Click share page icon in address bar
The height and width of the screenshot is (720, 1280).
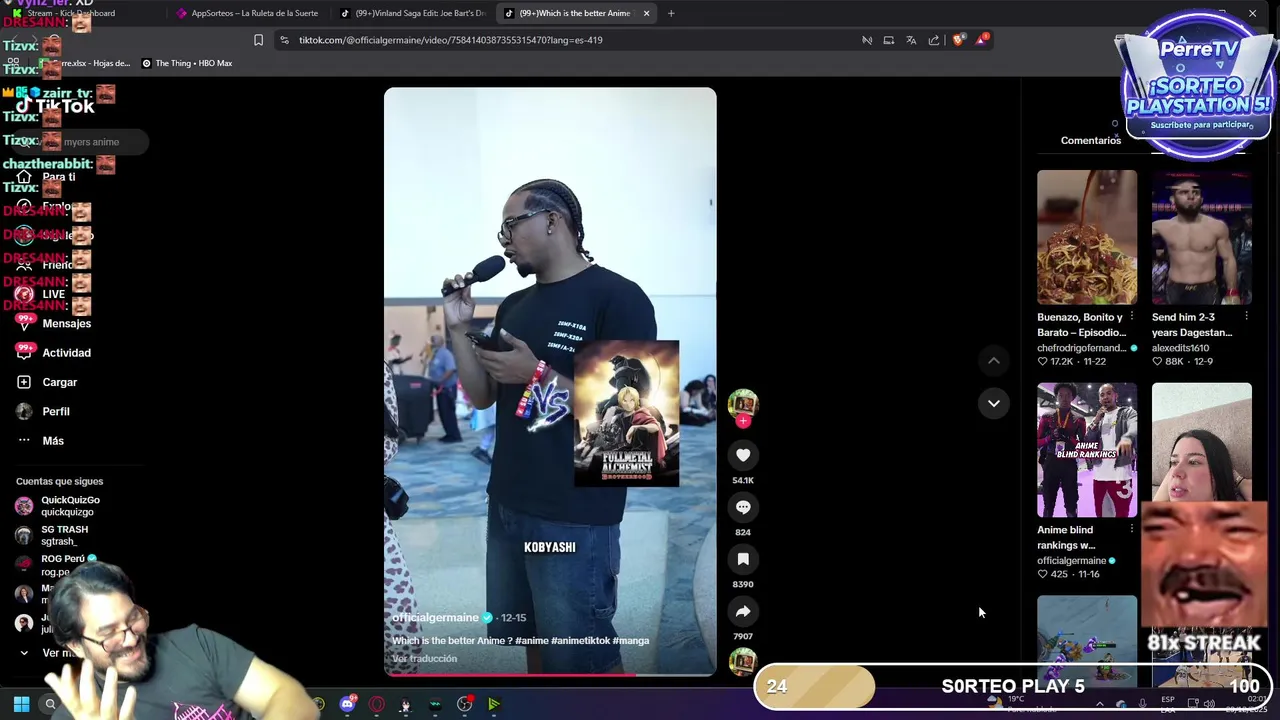934,40
